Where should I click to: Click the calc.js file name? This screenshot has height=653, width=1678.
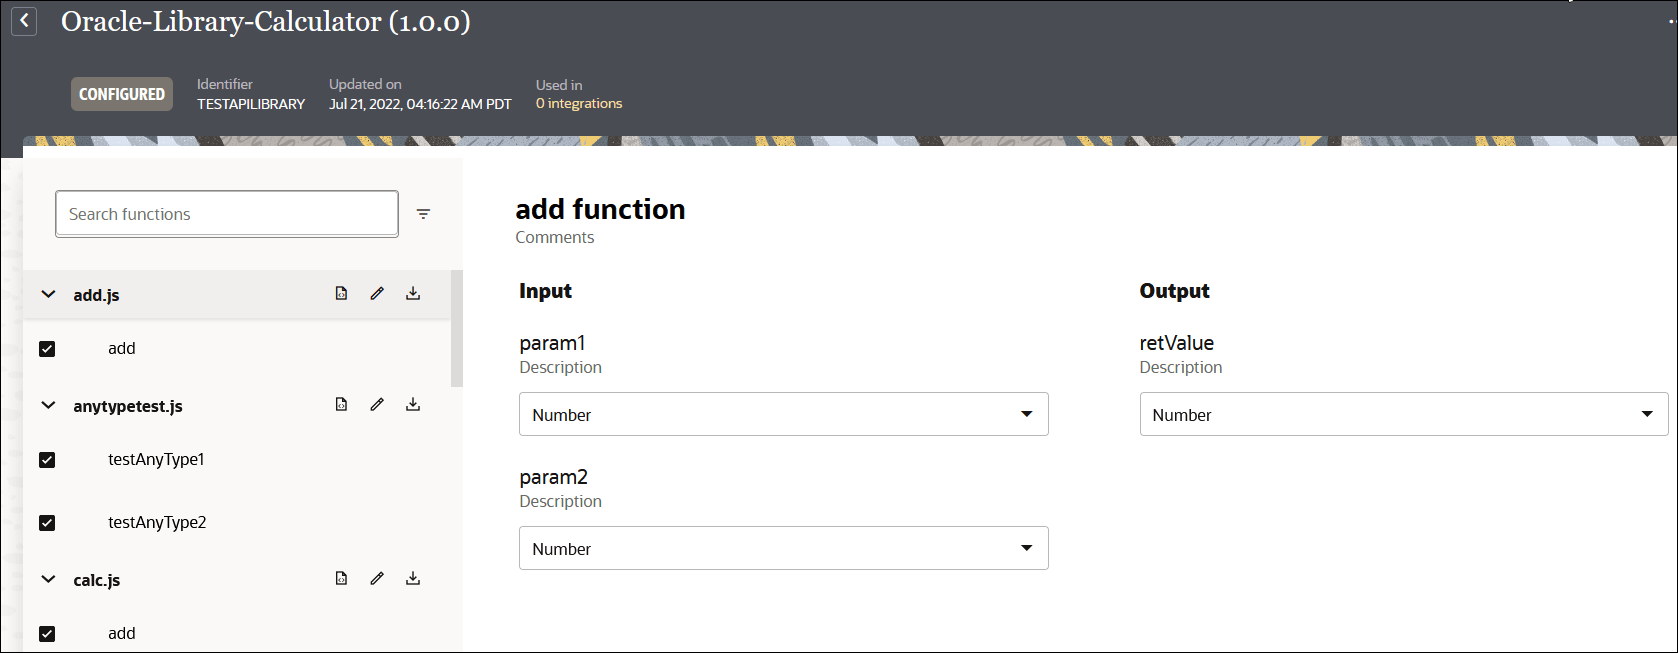tap(97, 580)
